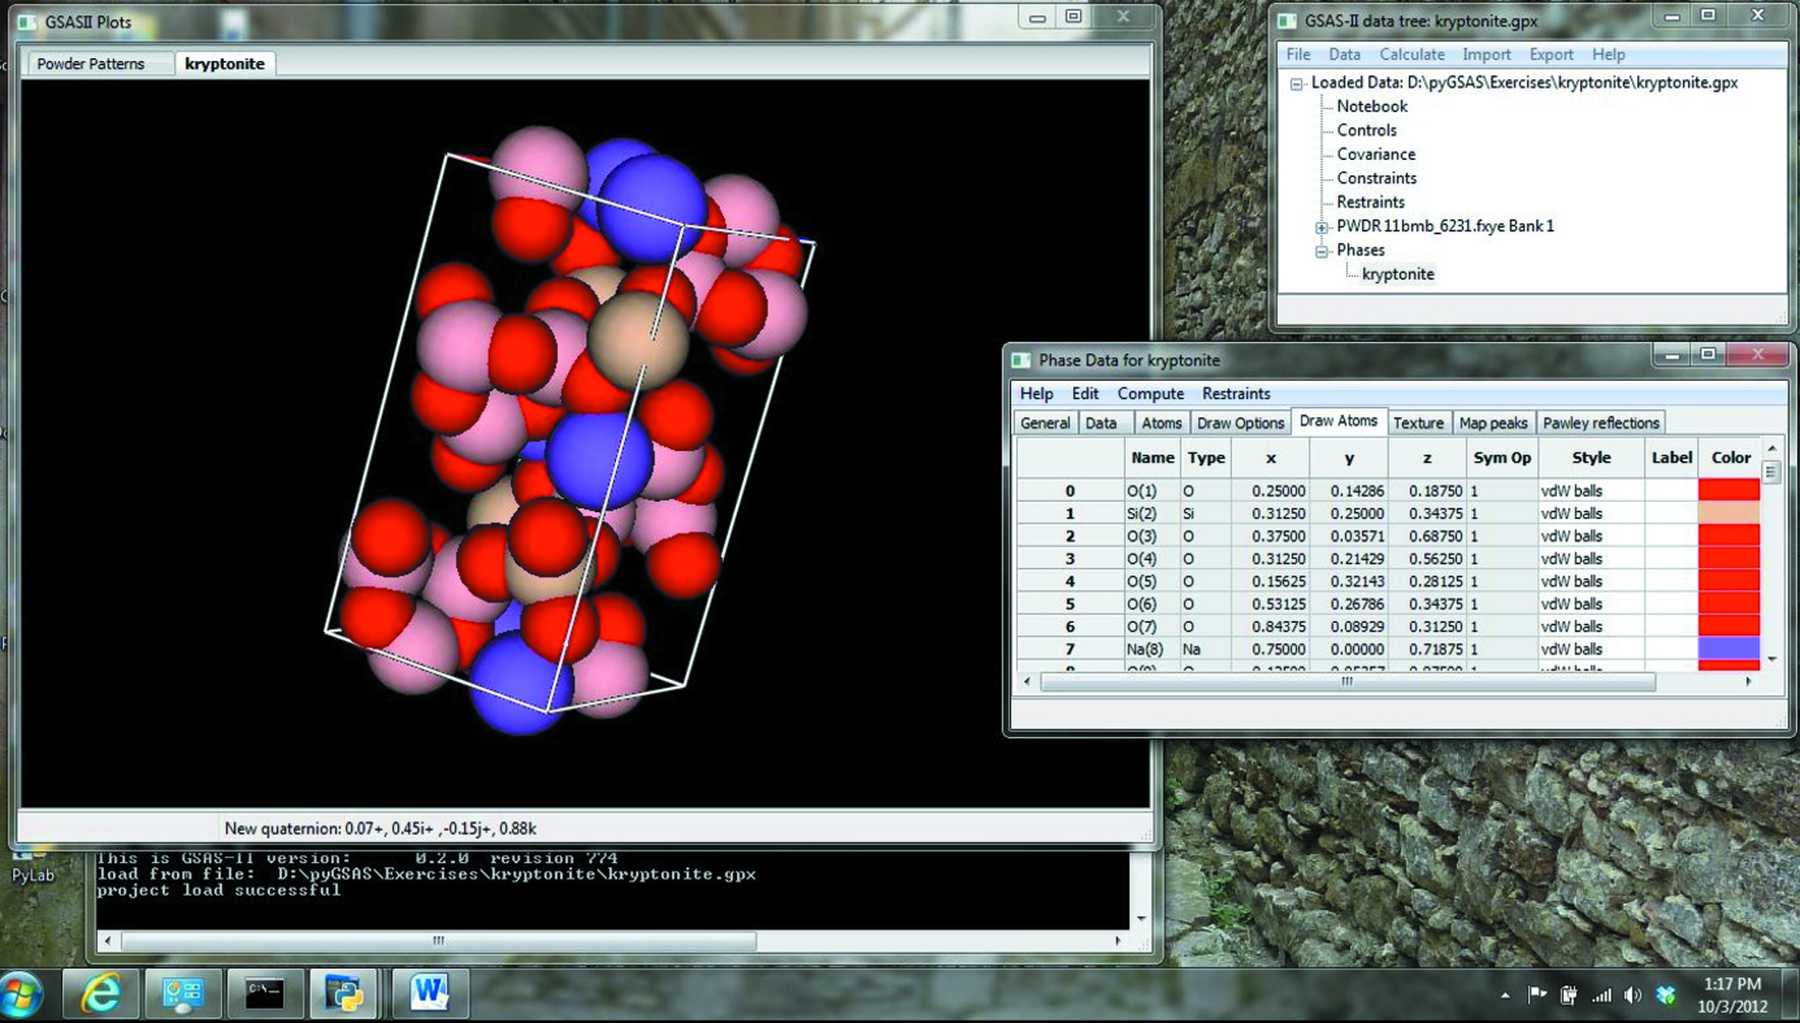Click the blue color swatch for Na(8)
Image resolution: width=1800 pixels, height=1023 pixels.
(1729, 649)
